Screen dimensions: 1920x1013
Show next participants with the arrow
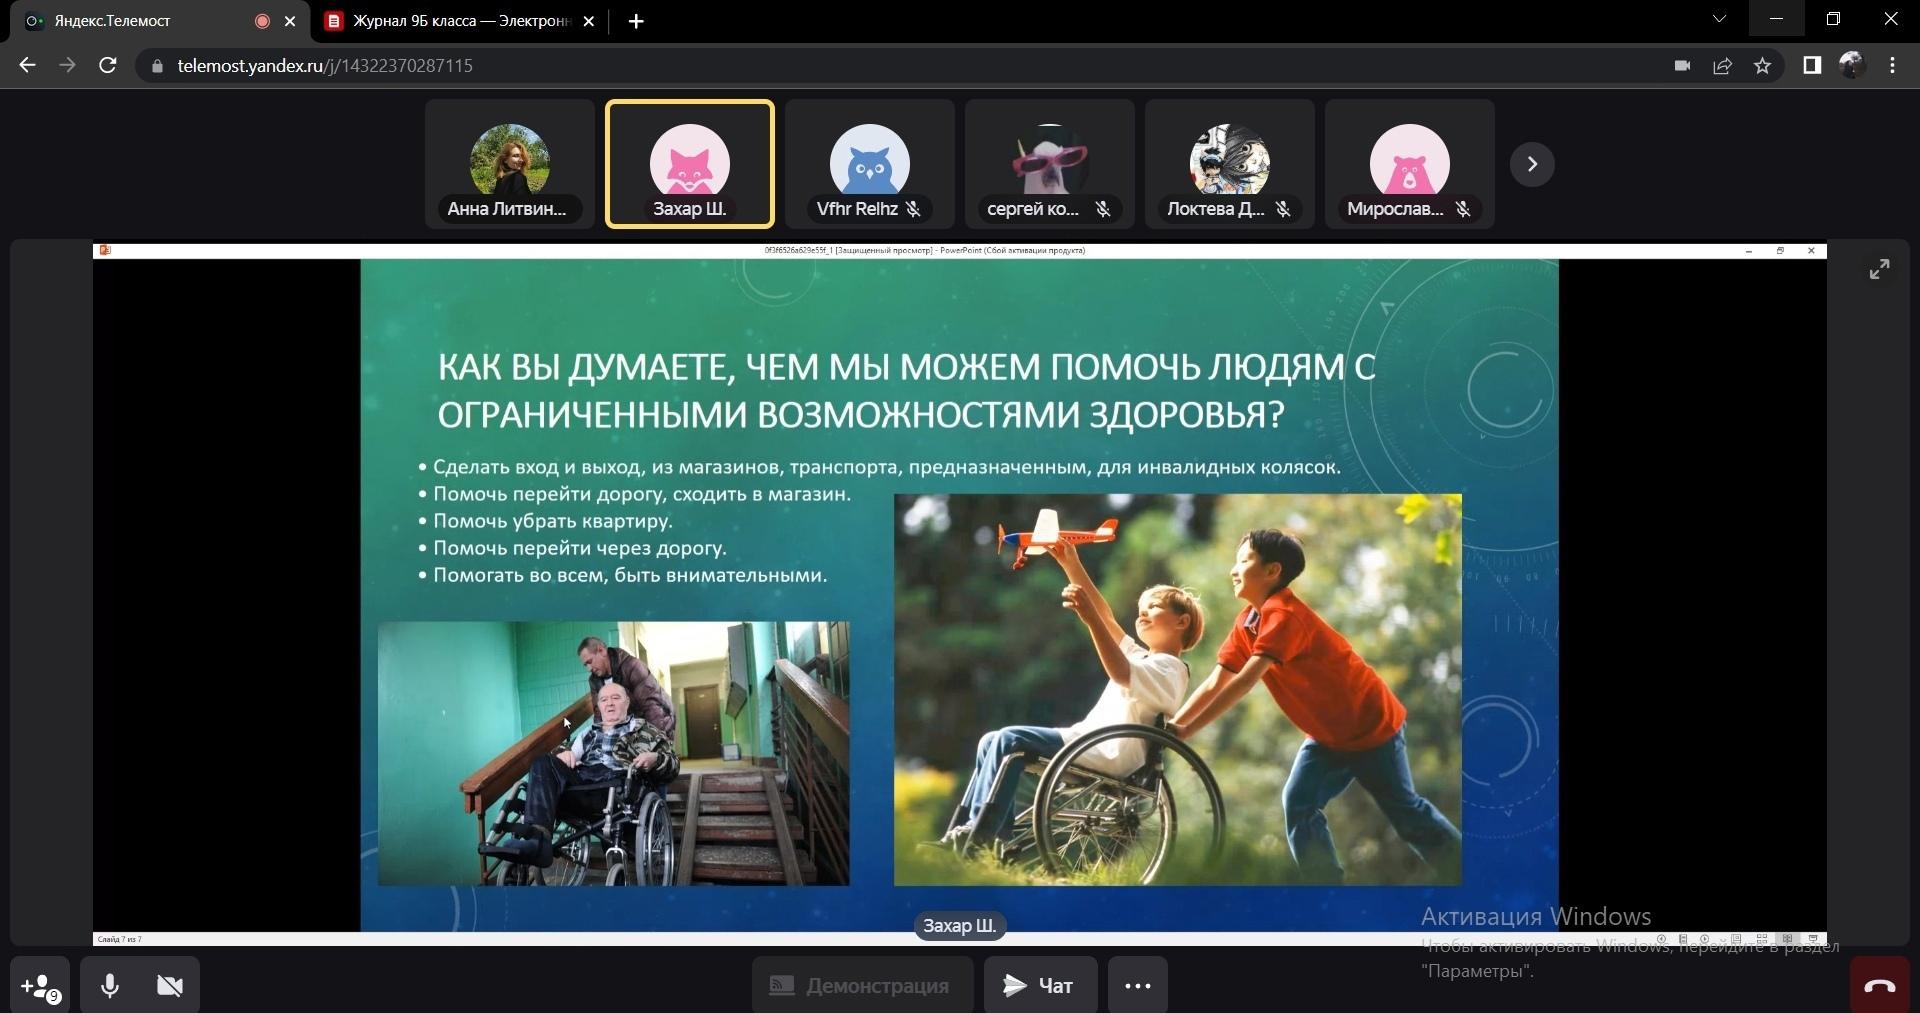coord(1531,164)
